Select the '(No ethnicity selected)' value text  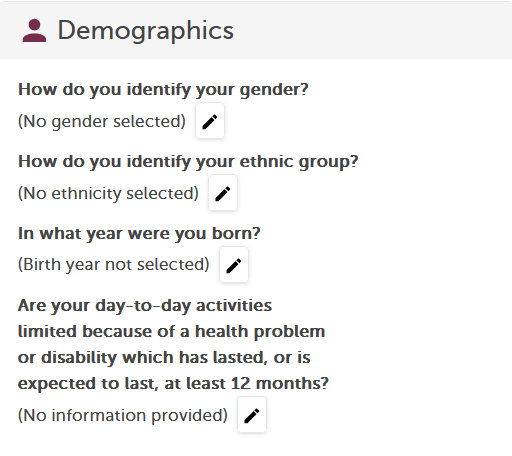tap(108, 193)
